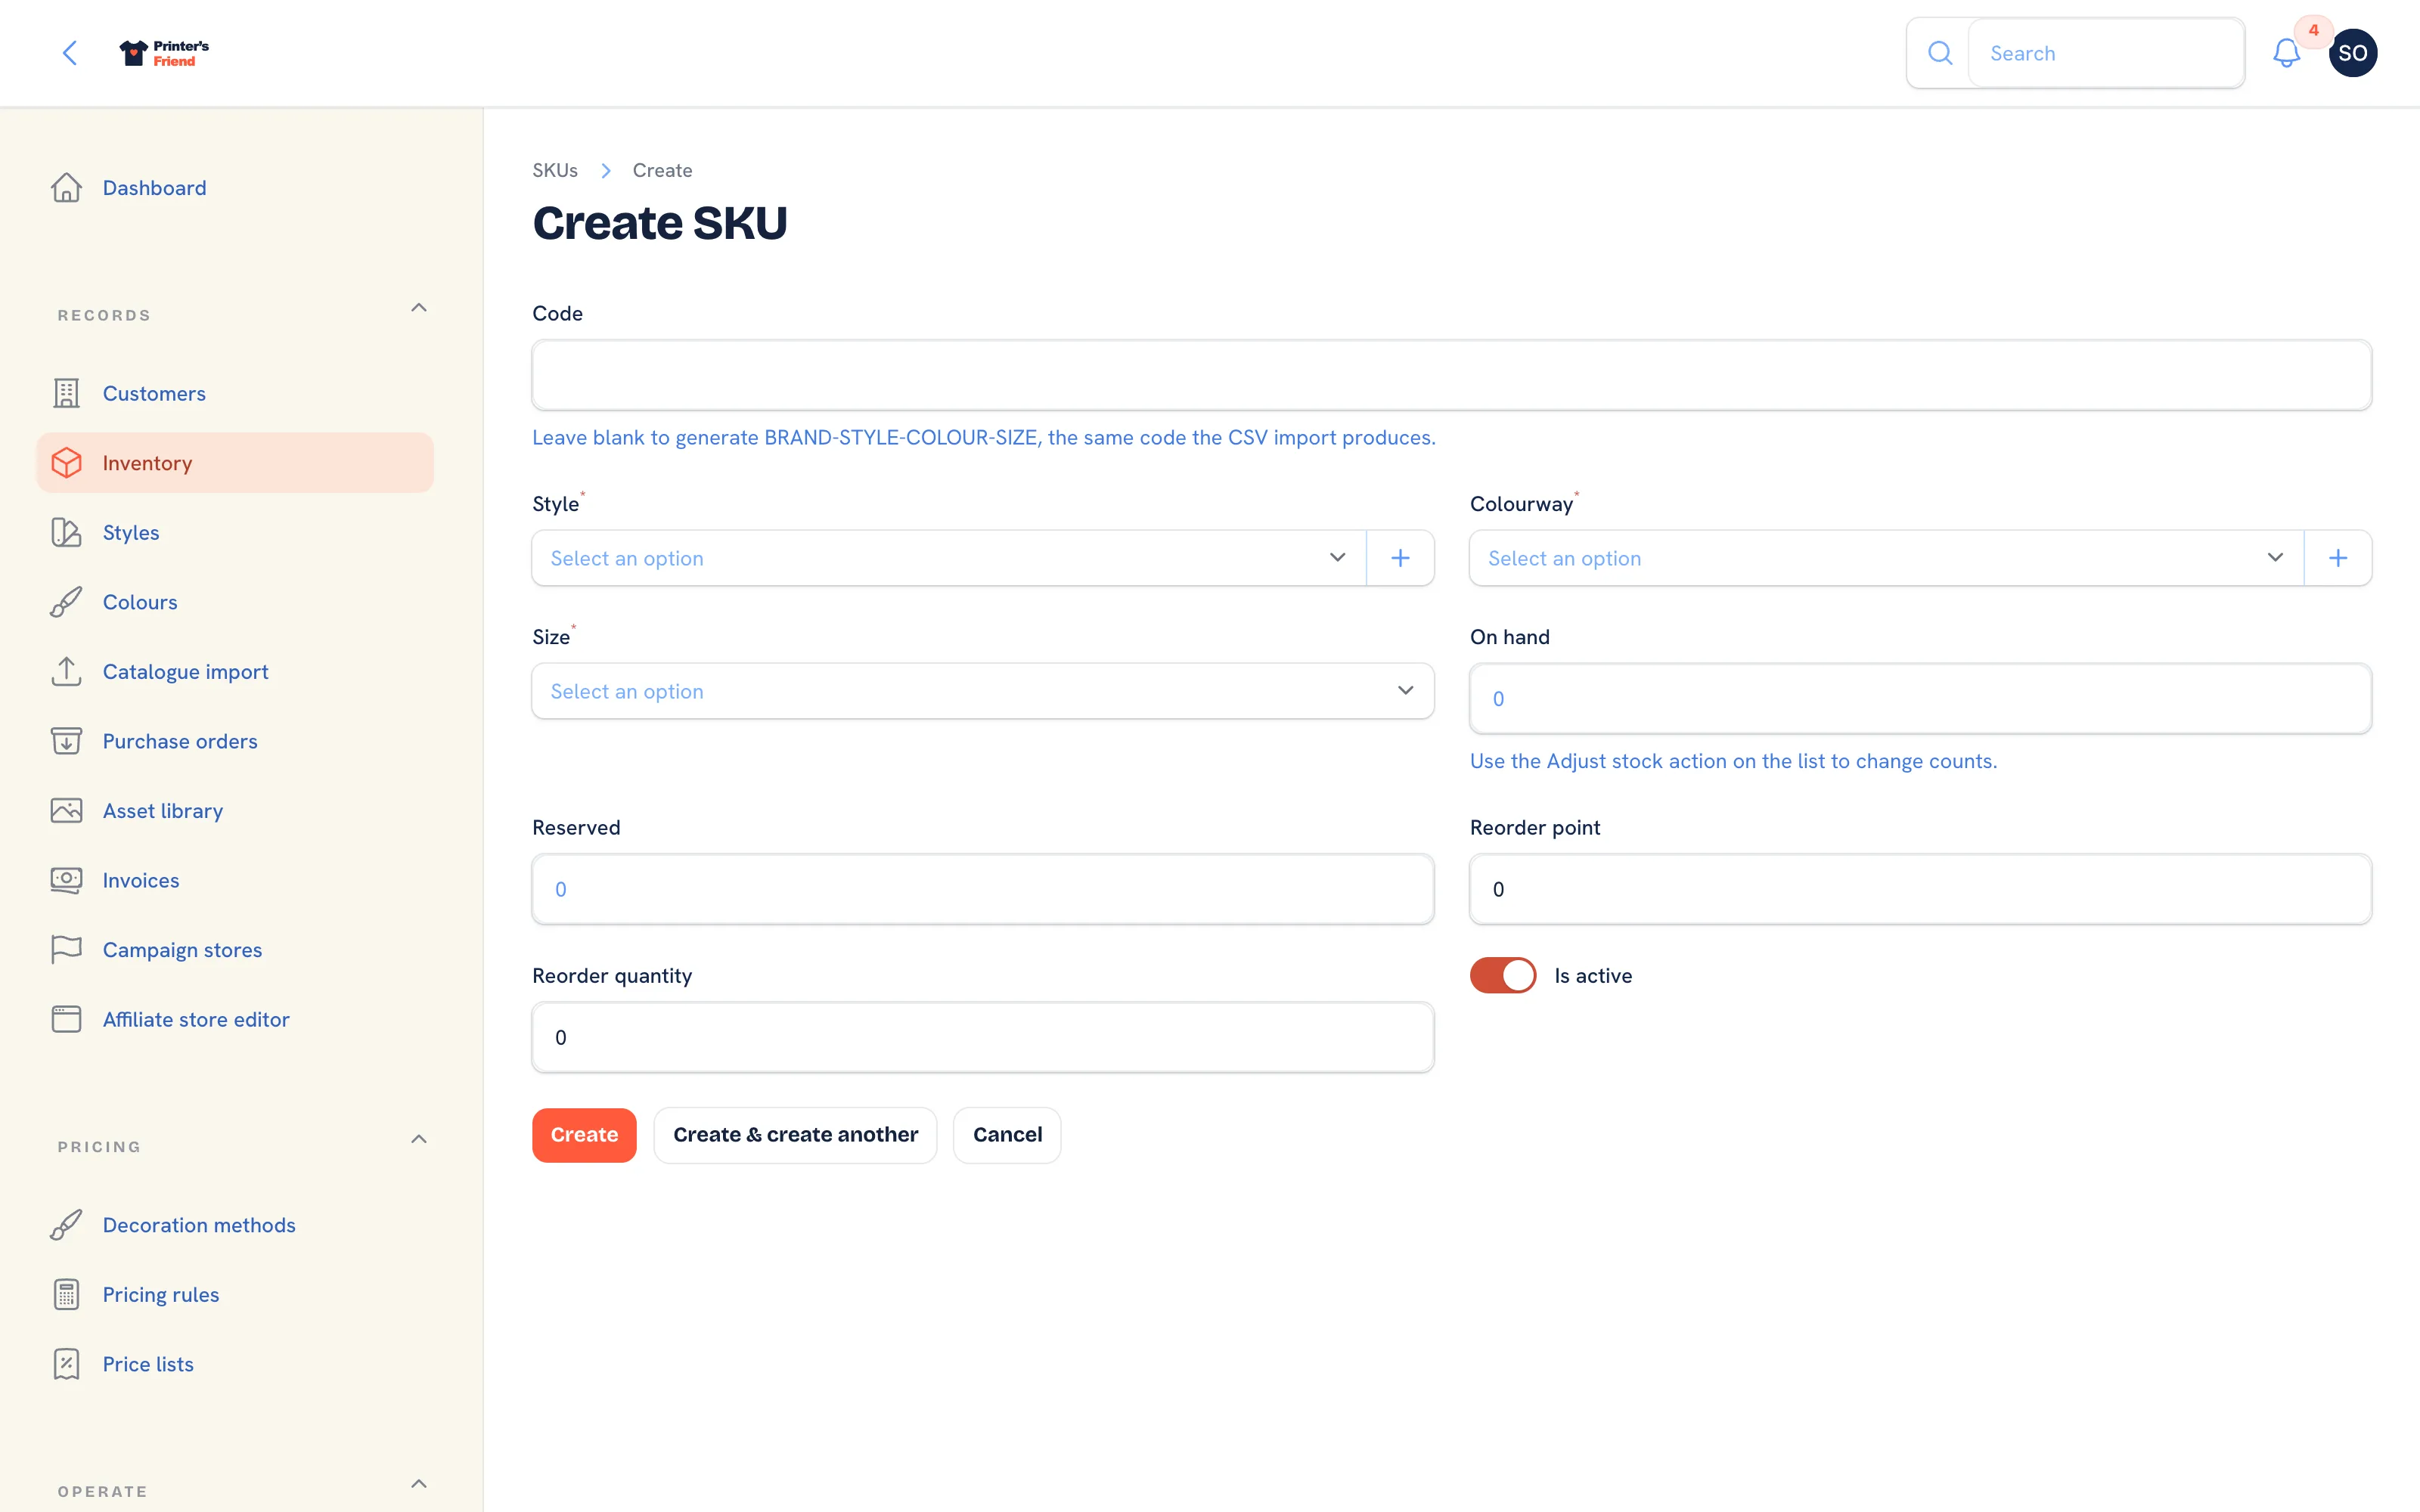Click the Printer's Friend logo
The height and width of the screenshot is (1512, 2420).
point(164,53)
